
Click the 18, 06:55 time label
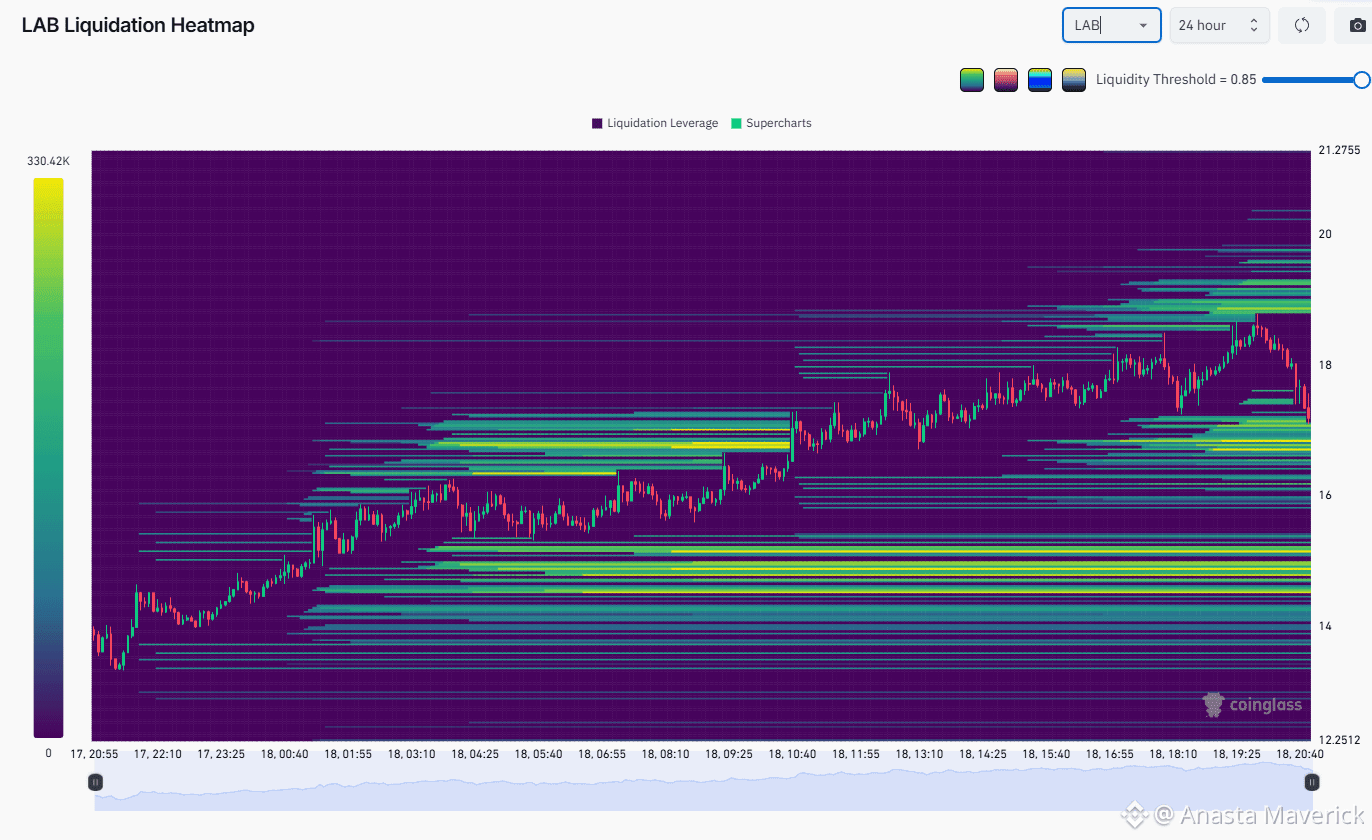pos(602,754)
